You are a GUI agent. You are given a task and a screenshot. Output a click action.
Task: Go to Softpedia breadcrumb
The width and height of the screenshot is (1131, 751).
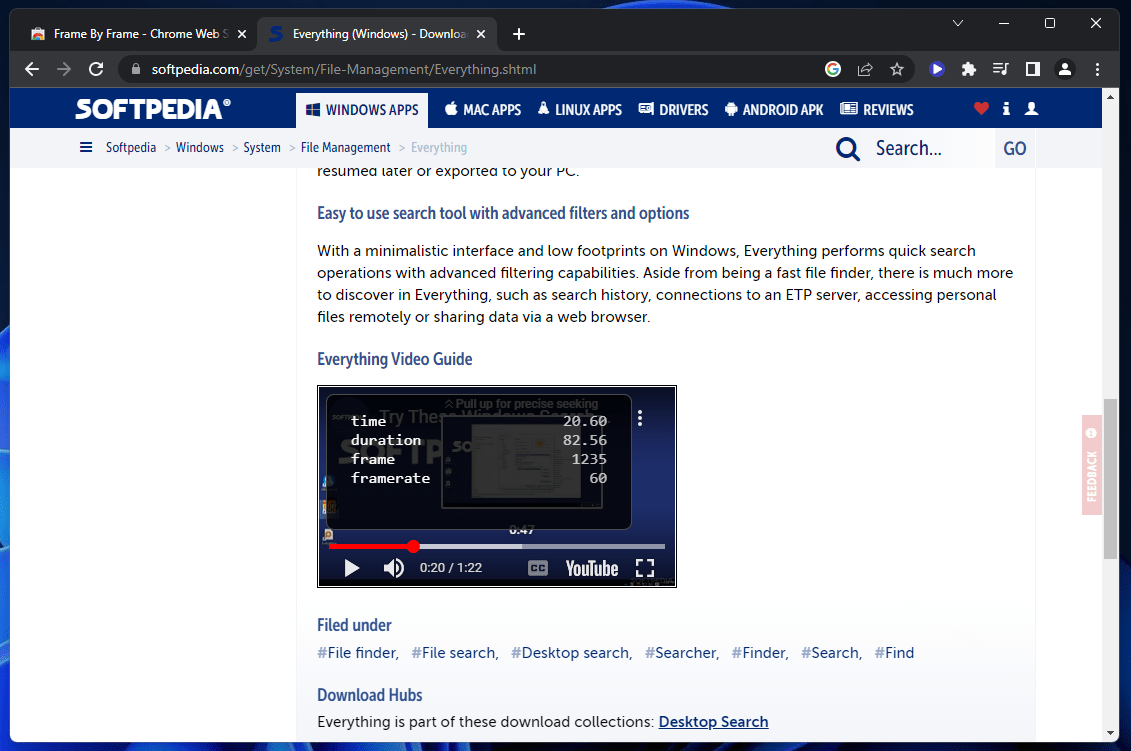pyautogui.click(x=131, y=147)
